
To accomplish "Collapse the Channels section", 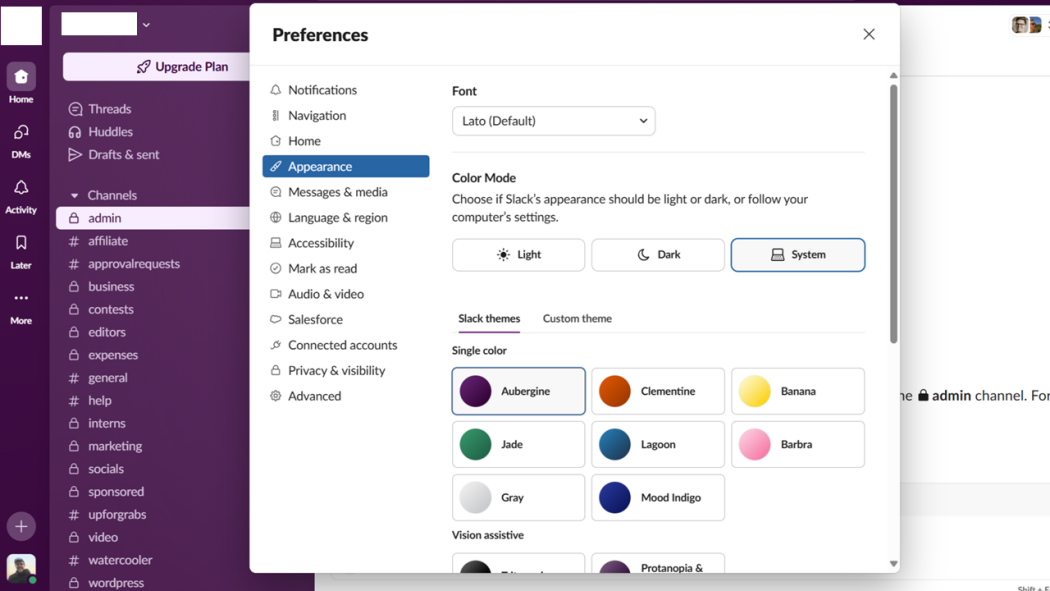I will pos(76,195).
